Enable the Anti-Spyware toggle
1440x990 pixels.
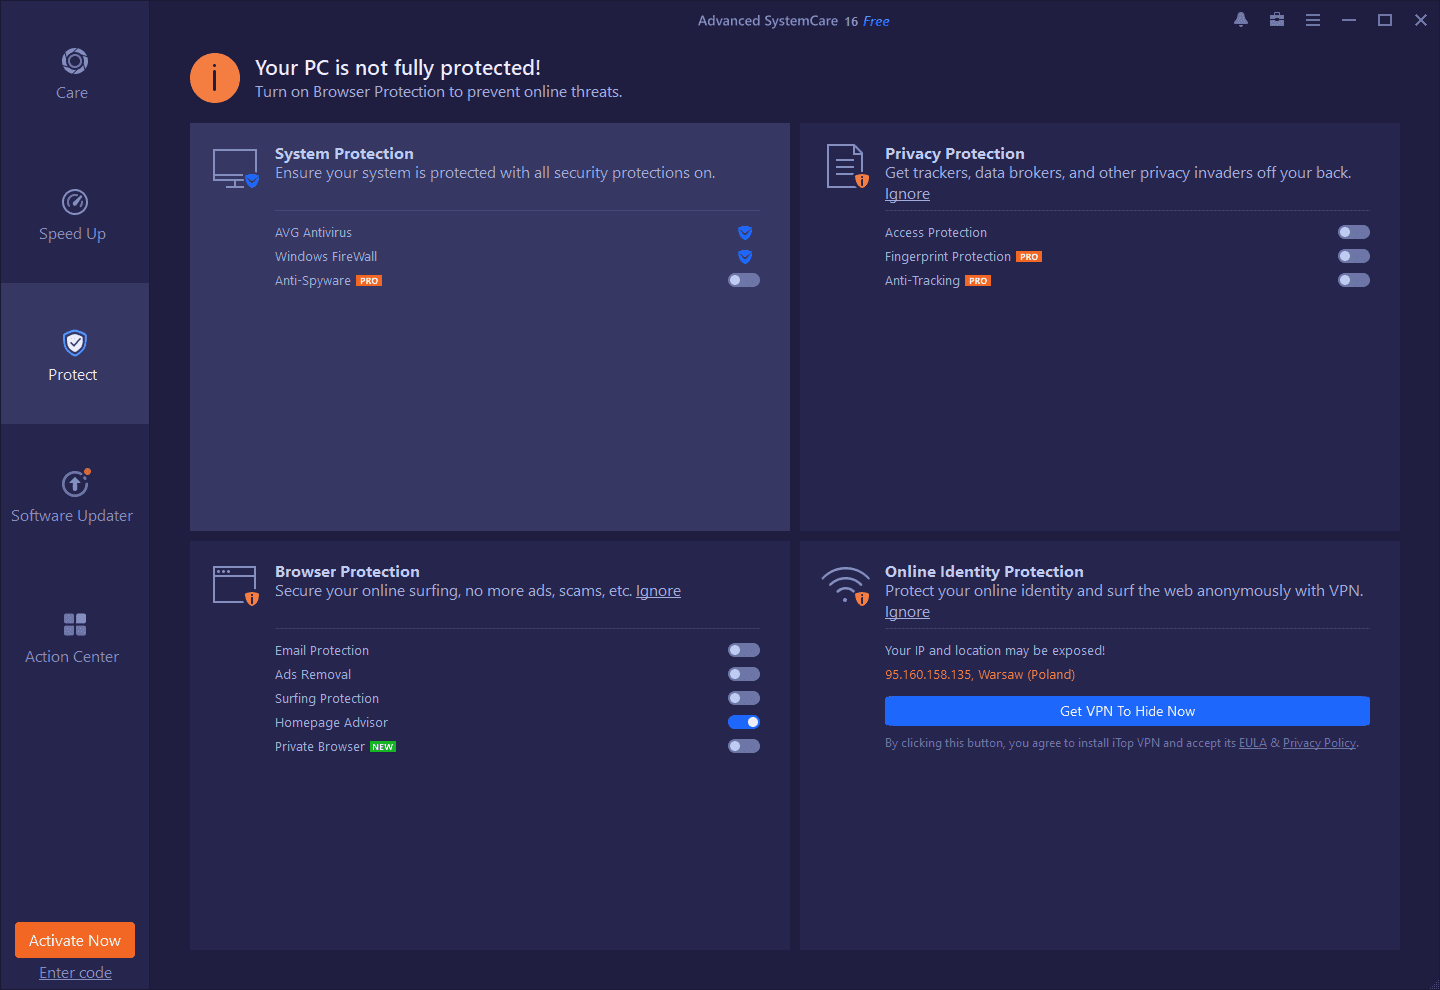pyautogui.click(x=744, y=280)
